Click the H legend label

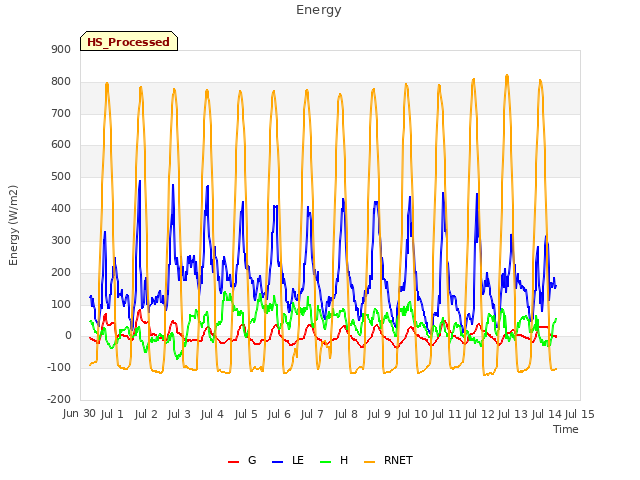pyautogui.click(x=344, y=460)
